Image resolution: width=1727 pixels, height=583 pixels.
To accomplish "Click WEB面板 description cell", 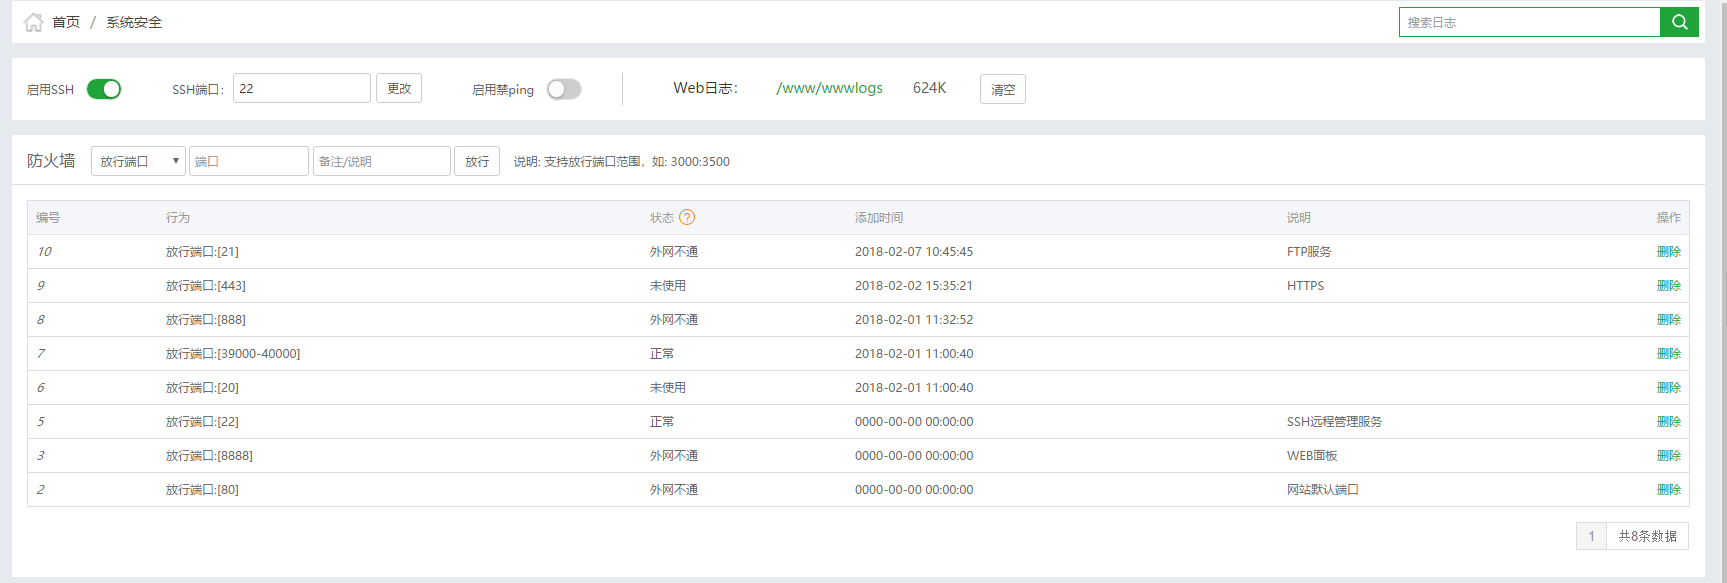I will point(1312,456).
